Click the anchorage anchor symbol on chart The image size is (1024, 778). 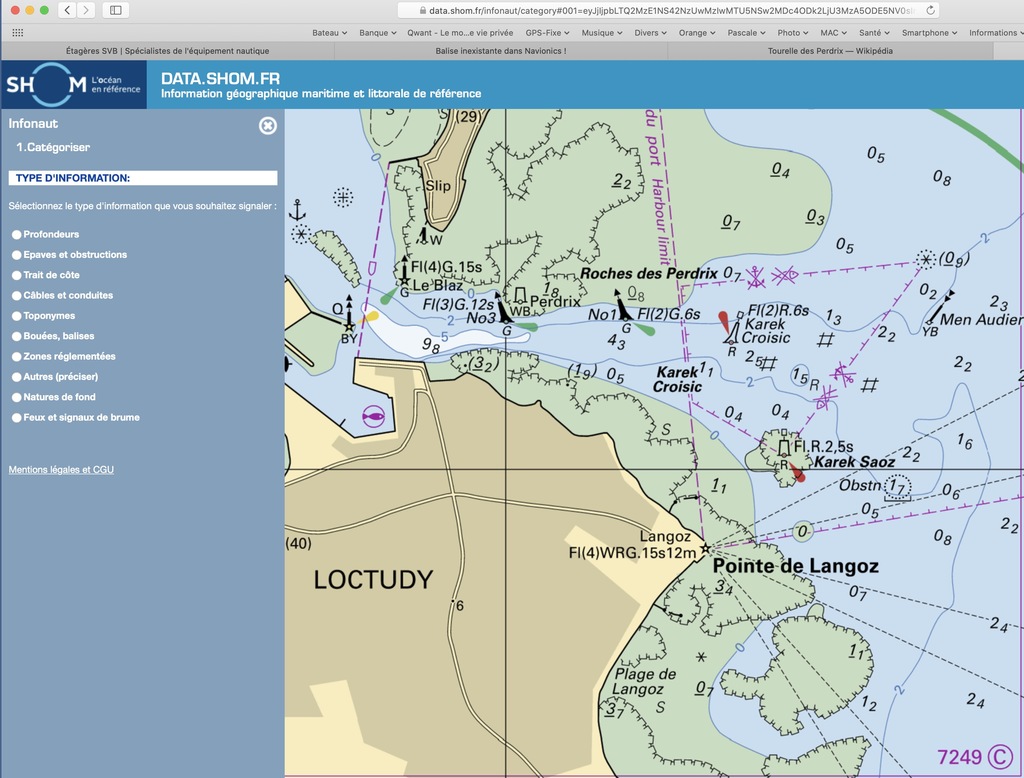click(297, 210)
